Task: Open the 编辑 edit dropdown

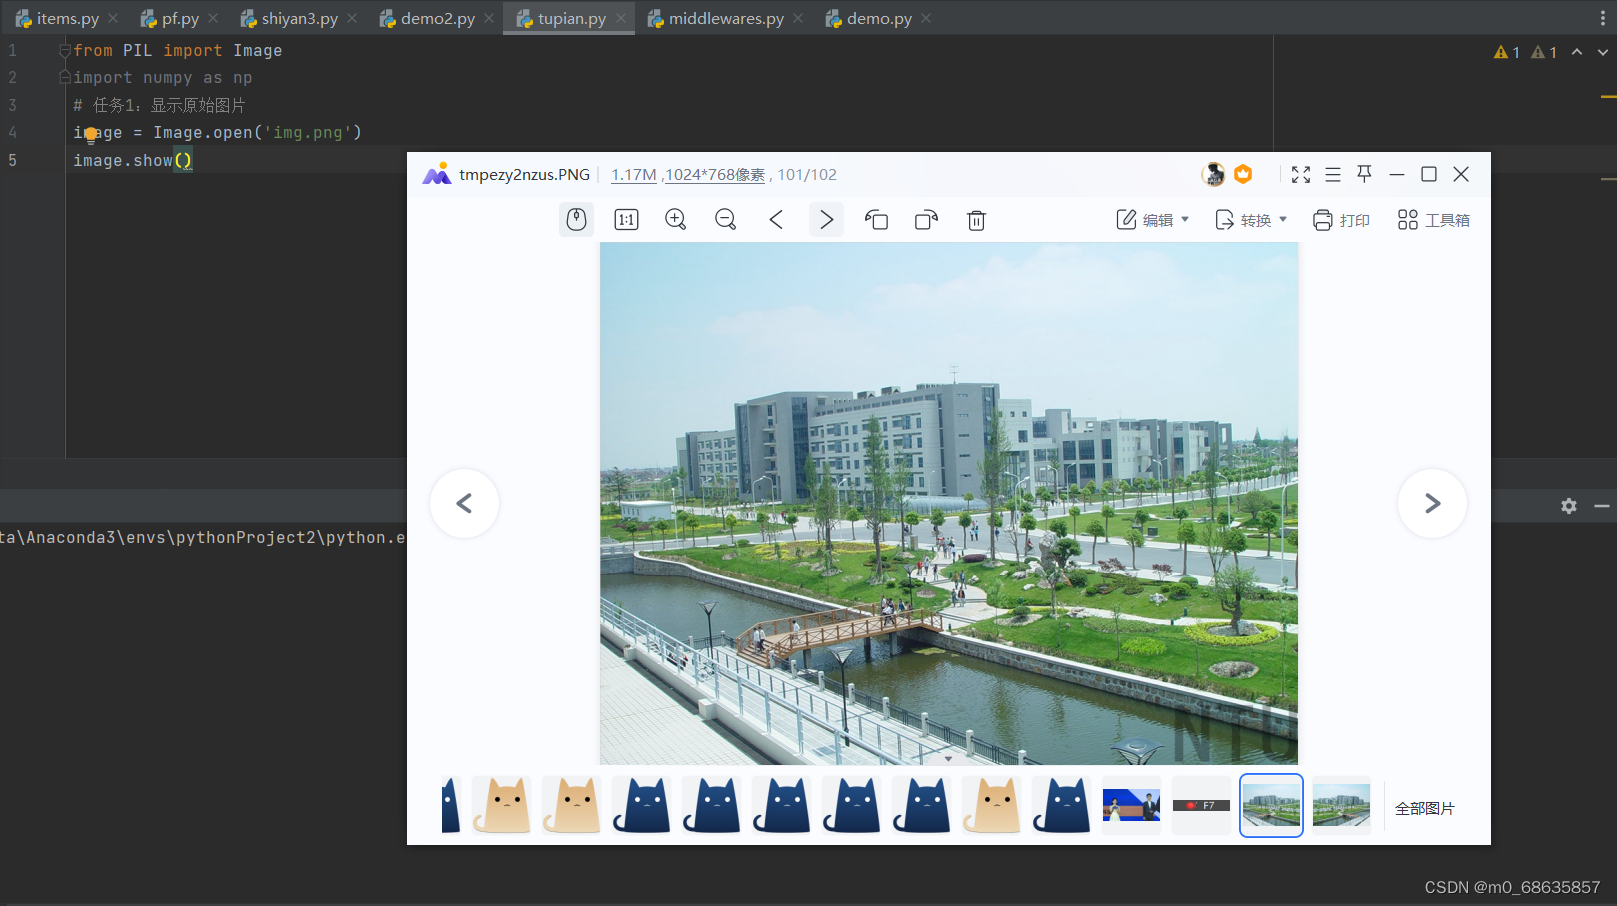Action: [x=1153, y=220]
